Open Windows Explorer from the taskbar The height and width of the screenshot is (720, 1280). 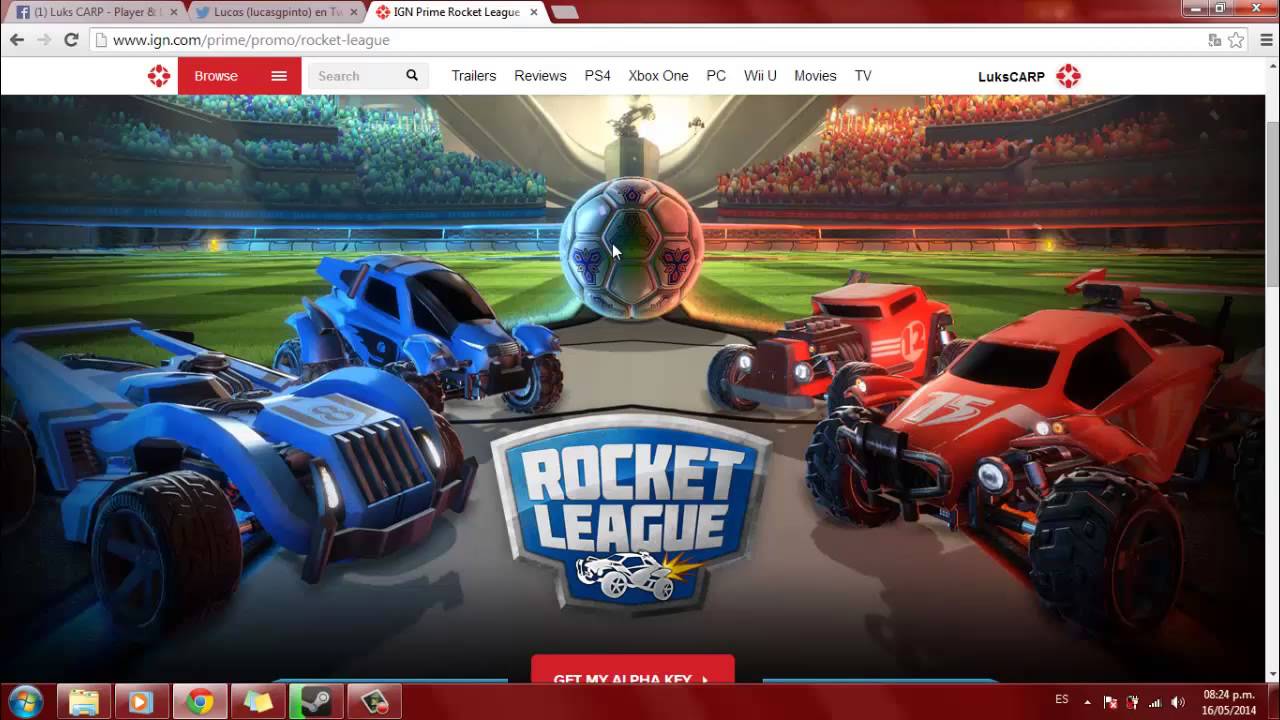click(x=84, y=702)
